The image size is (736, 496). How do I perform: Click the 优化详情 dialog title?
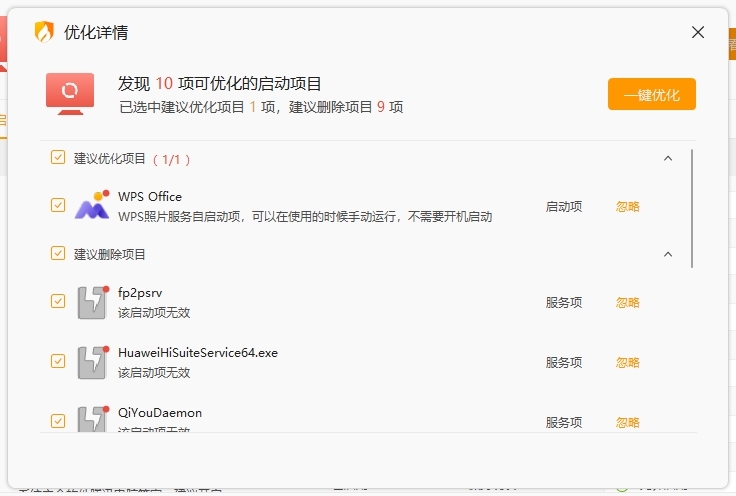tap(96, 32)
